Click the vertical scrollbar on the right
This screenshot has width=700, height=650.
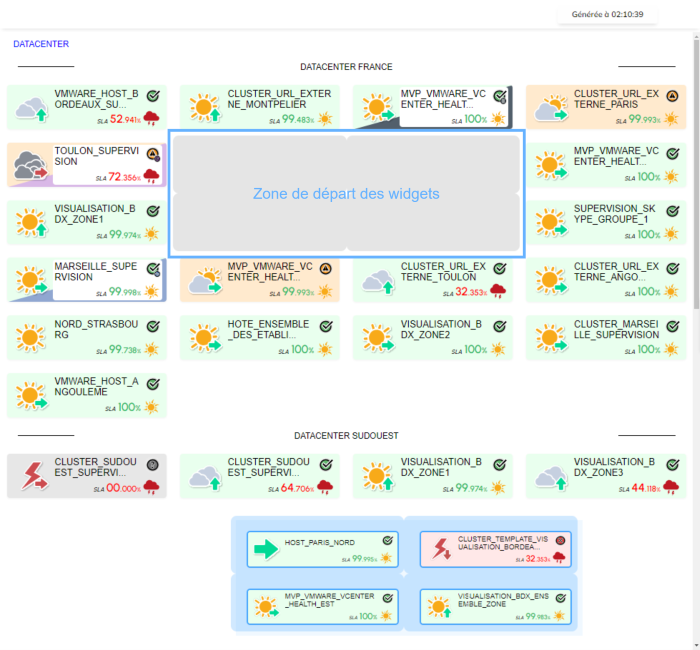(696, 180)
